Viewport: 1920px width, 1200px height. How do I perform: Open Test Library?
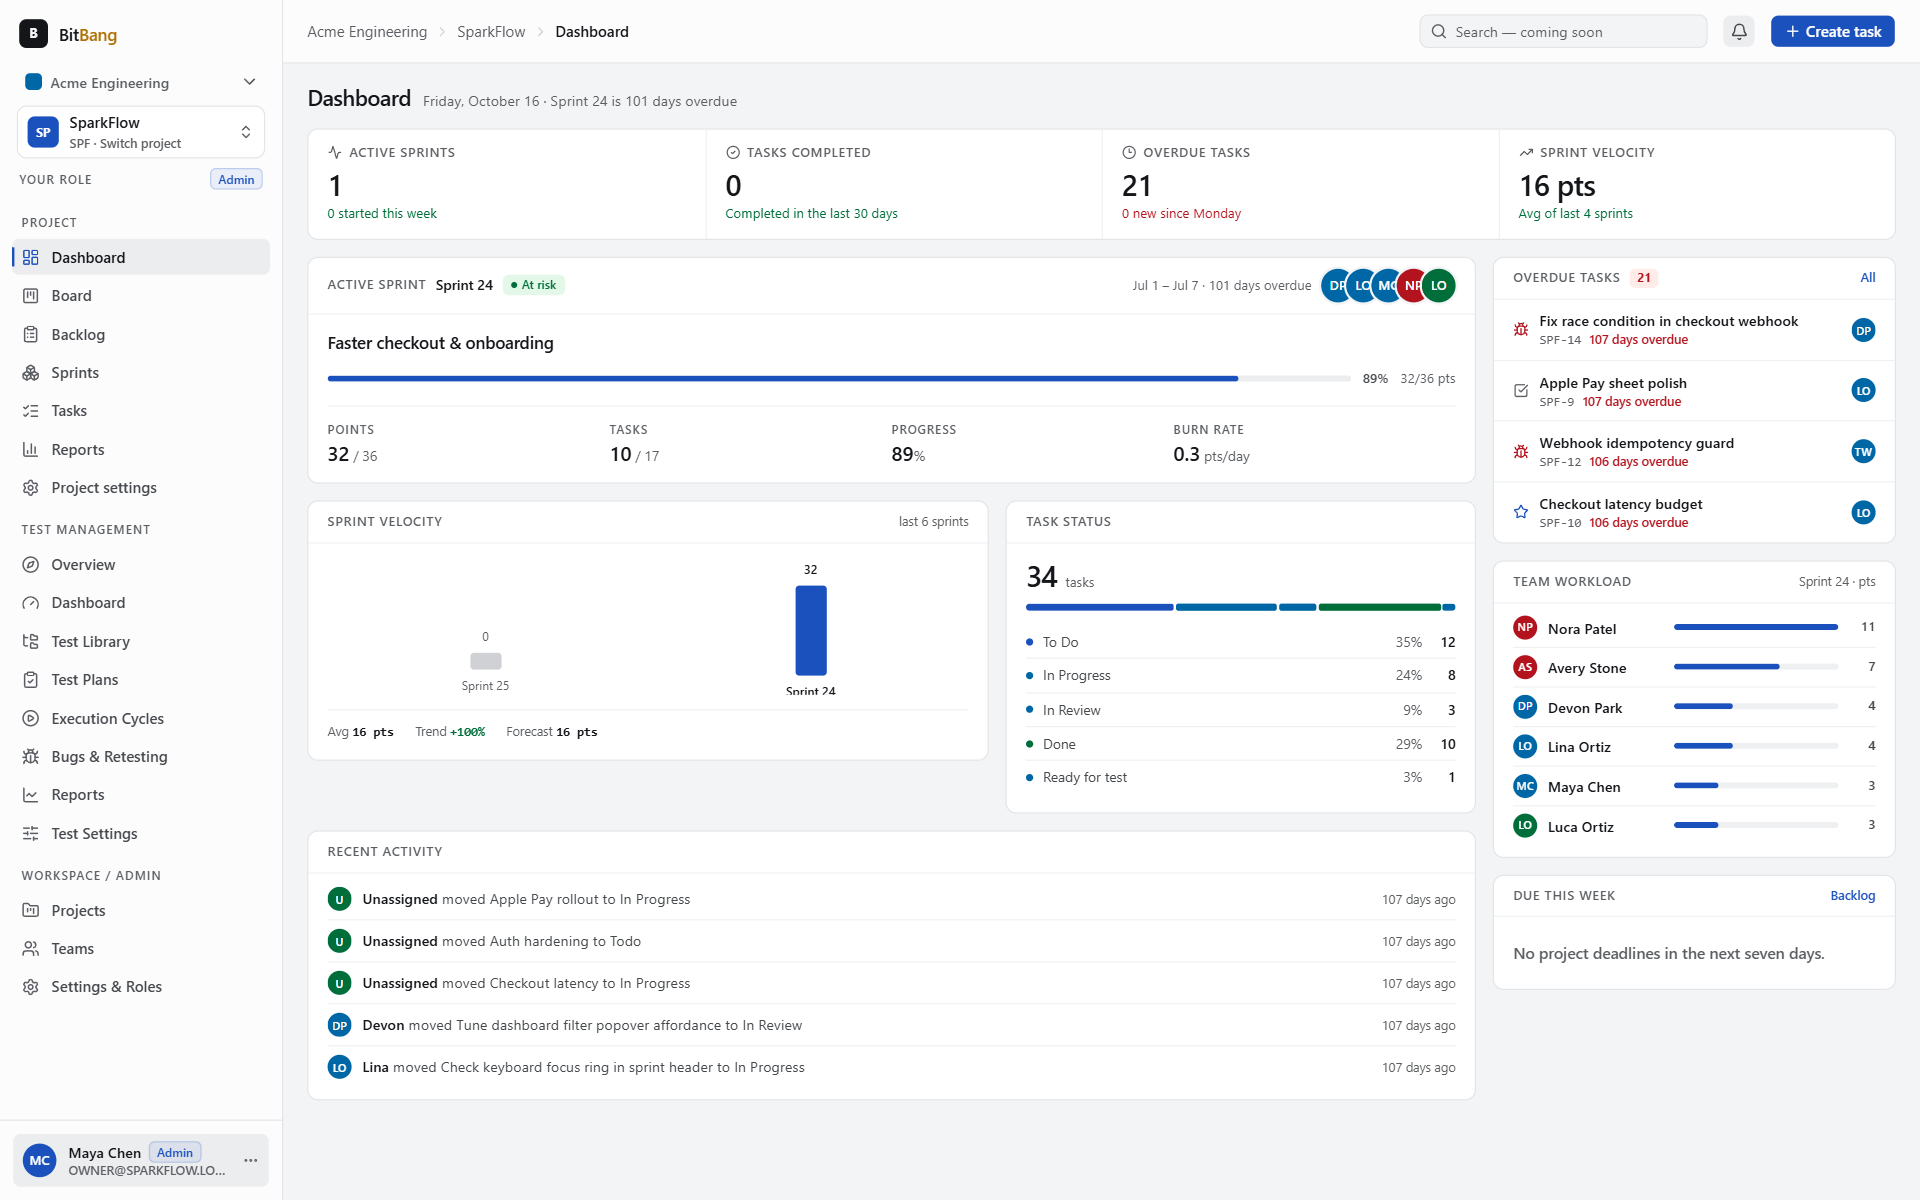tap(141, 642)
